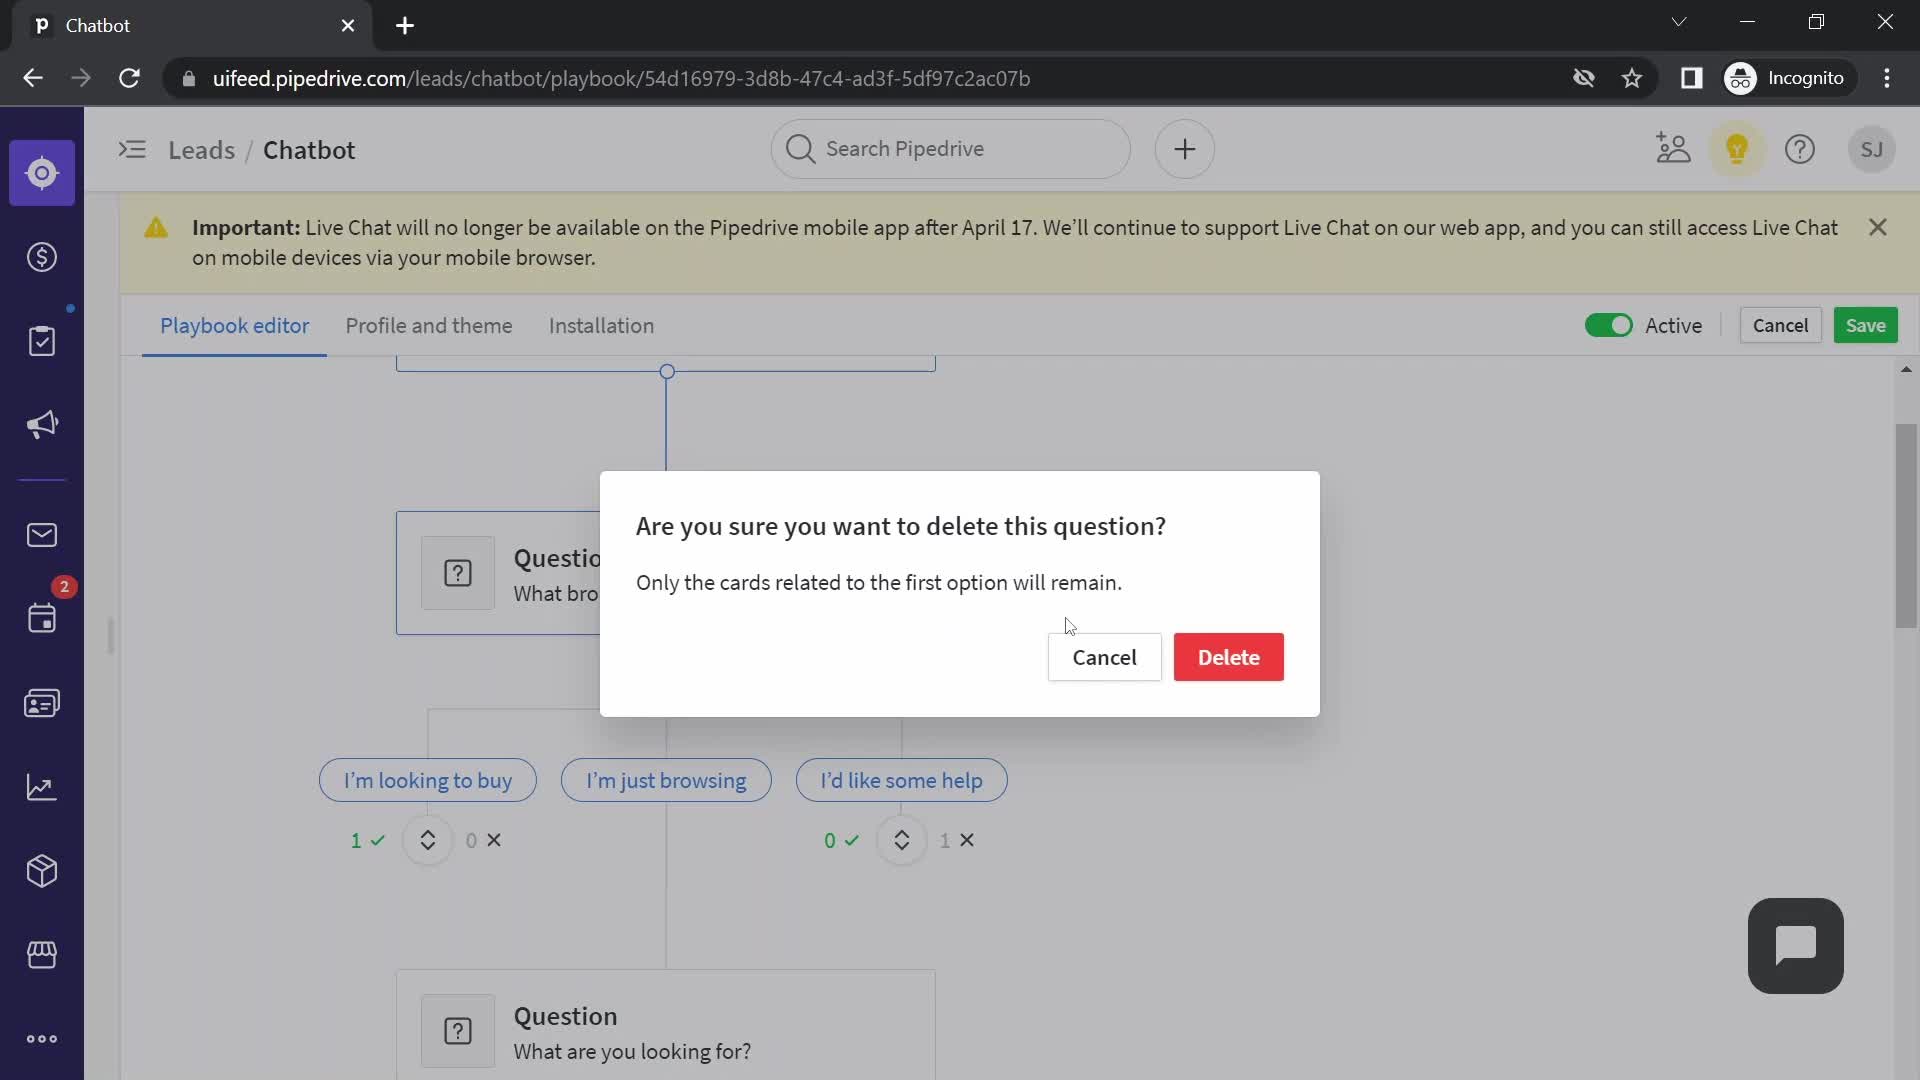Open the Sales Assistant lightbulb icon
This screenshot has width=1920, height=1080.
click(x=1737, y=149)
